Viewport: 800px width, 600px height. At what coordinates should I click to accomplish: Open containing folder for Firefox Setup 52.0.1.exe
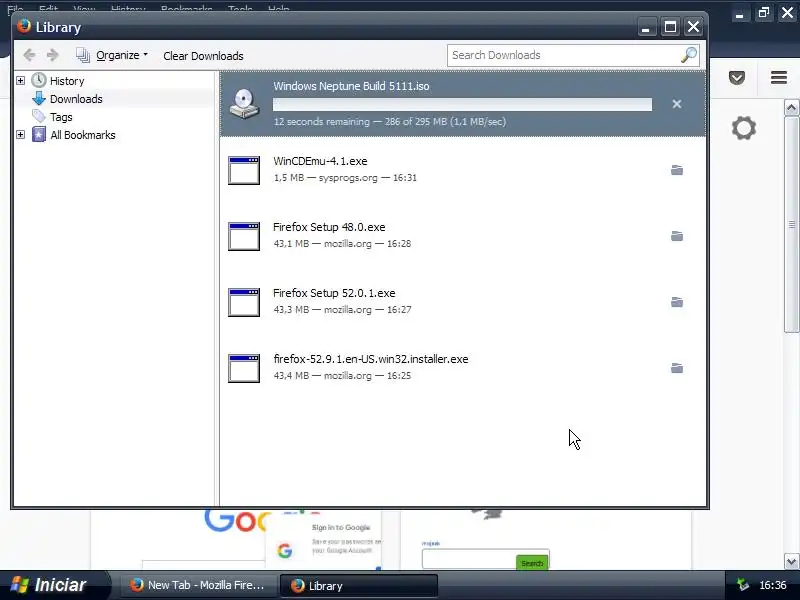[677, 302]
